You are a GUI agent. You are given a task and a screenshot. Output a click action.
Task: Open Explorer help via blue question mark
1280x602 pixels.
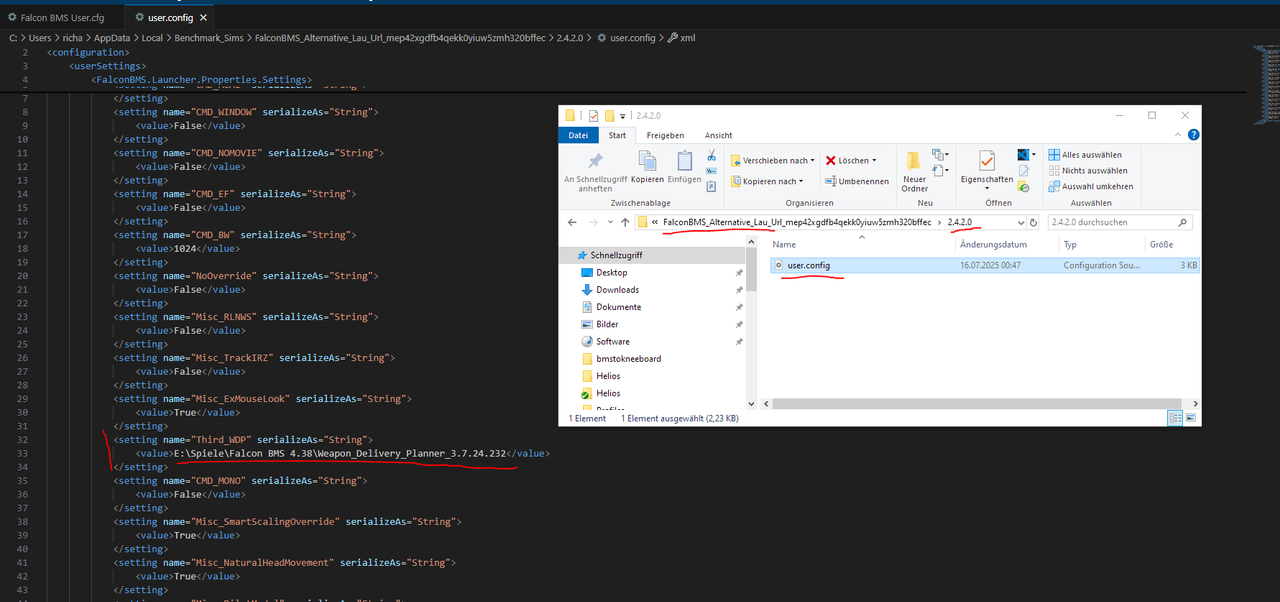click(x=1194, y=135)
